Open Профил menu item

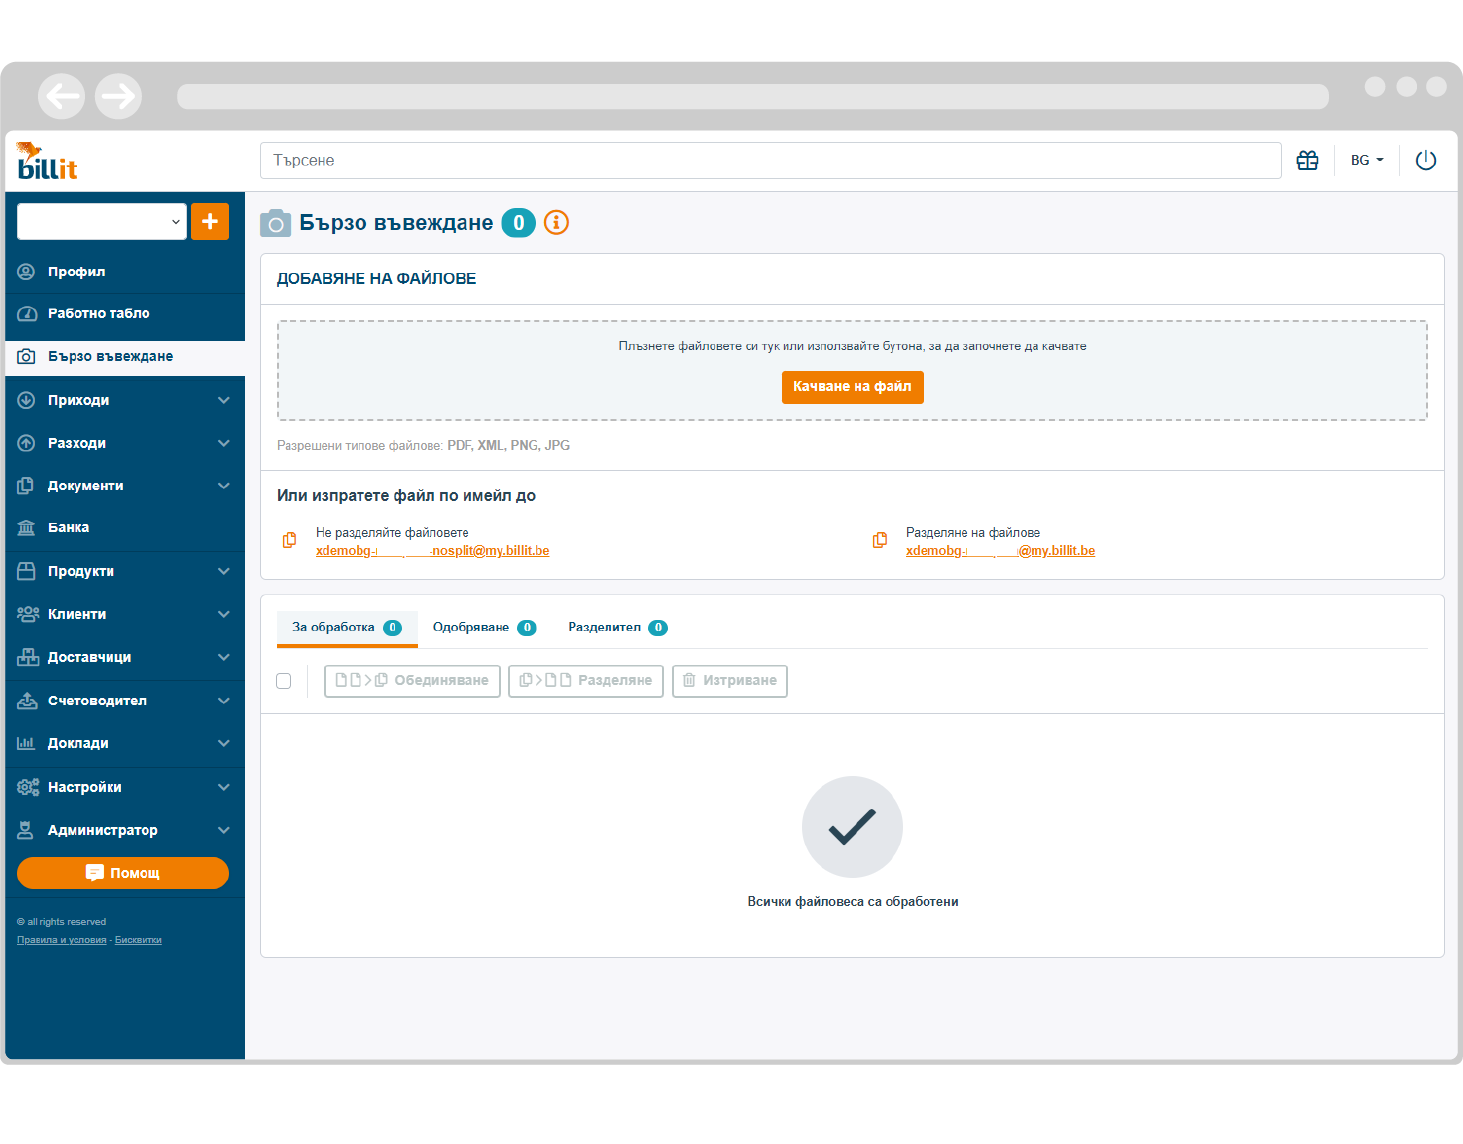click(125, 271)
